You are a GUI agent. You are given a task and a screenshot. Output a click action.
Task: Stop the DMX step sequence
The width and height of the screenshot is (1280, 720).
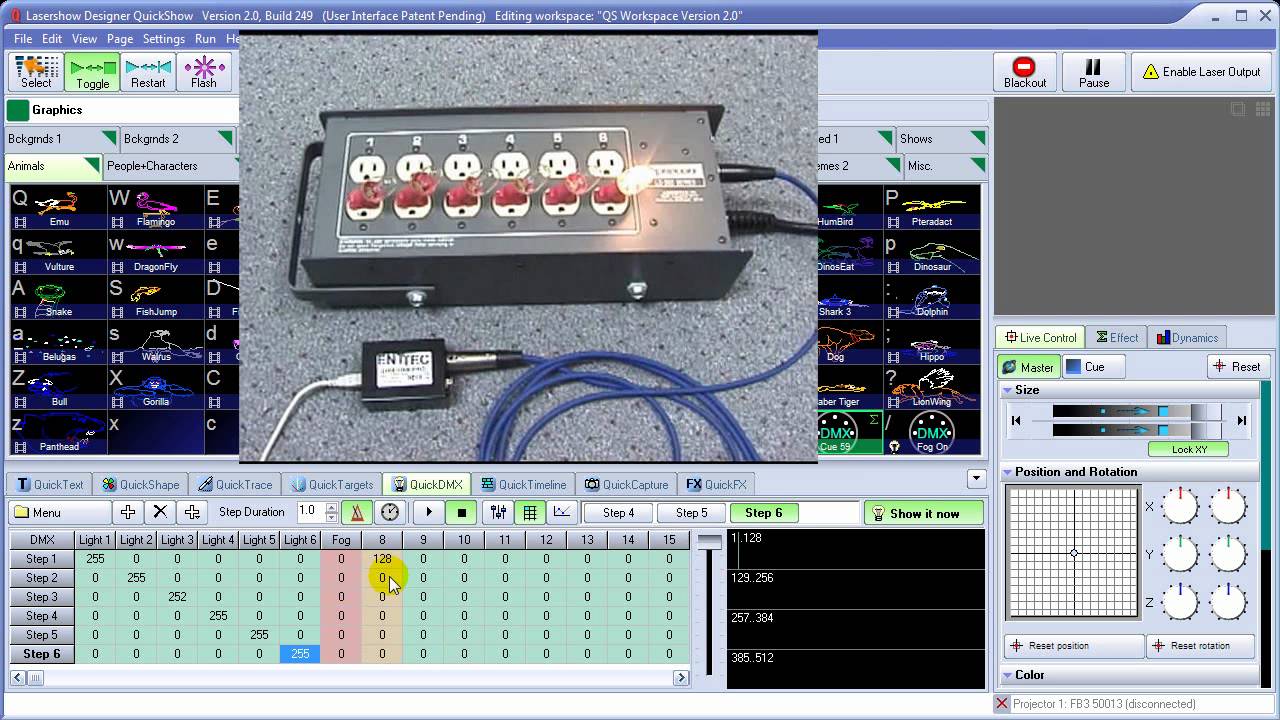(x=462, y=512)
